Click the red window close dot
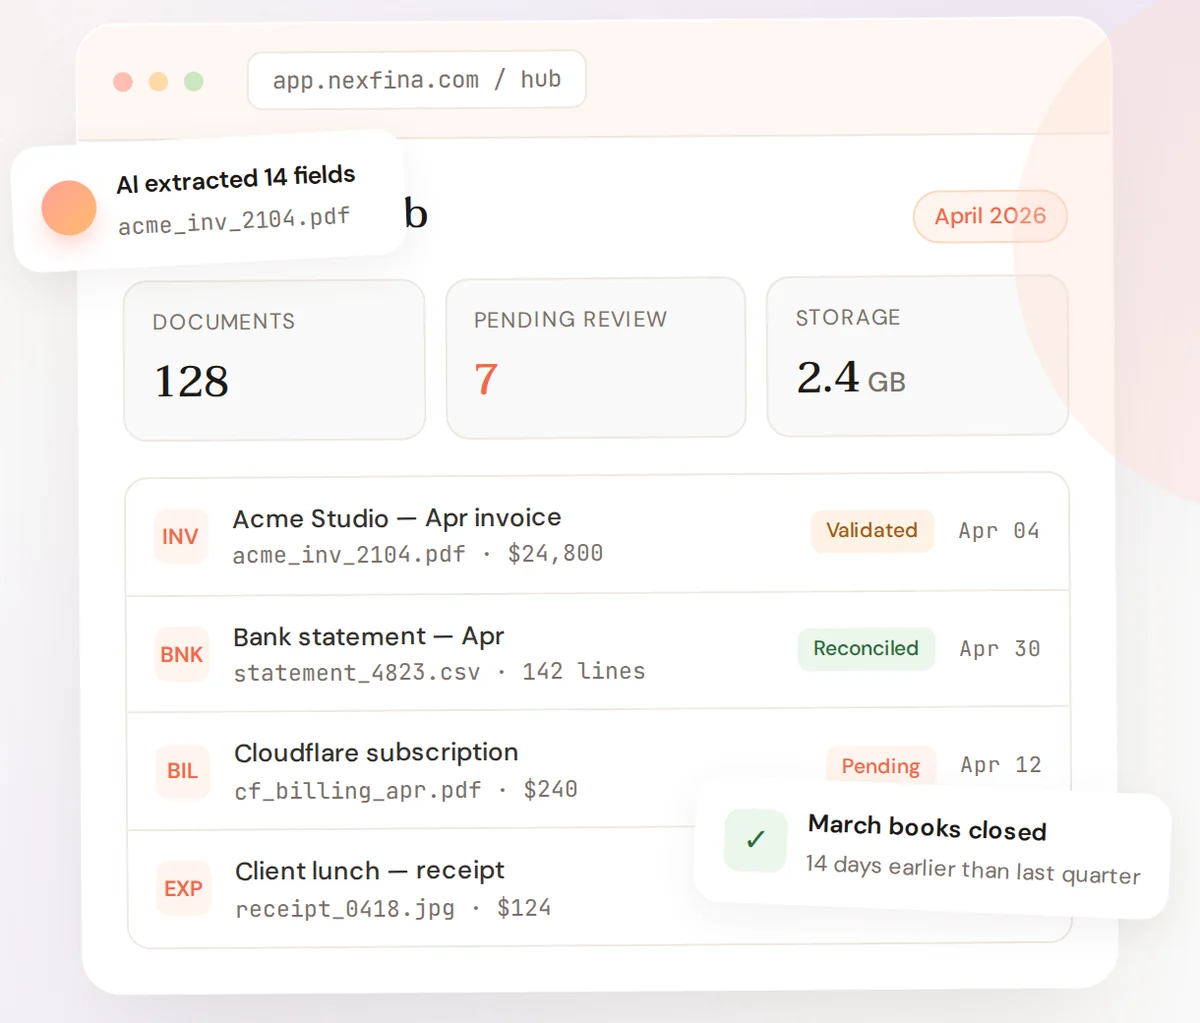Screen dimensions: 1200x1023 point(123,81)
